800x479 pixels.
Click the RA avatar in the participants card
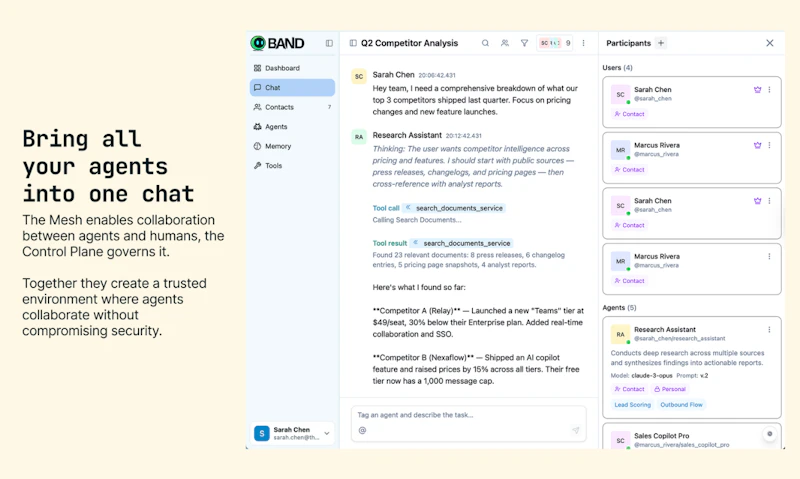tap(620, 335)
